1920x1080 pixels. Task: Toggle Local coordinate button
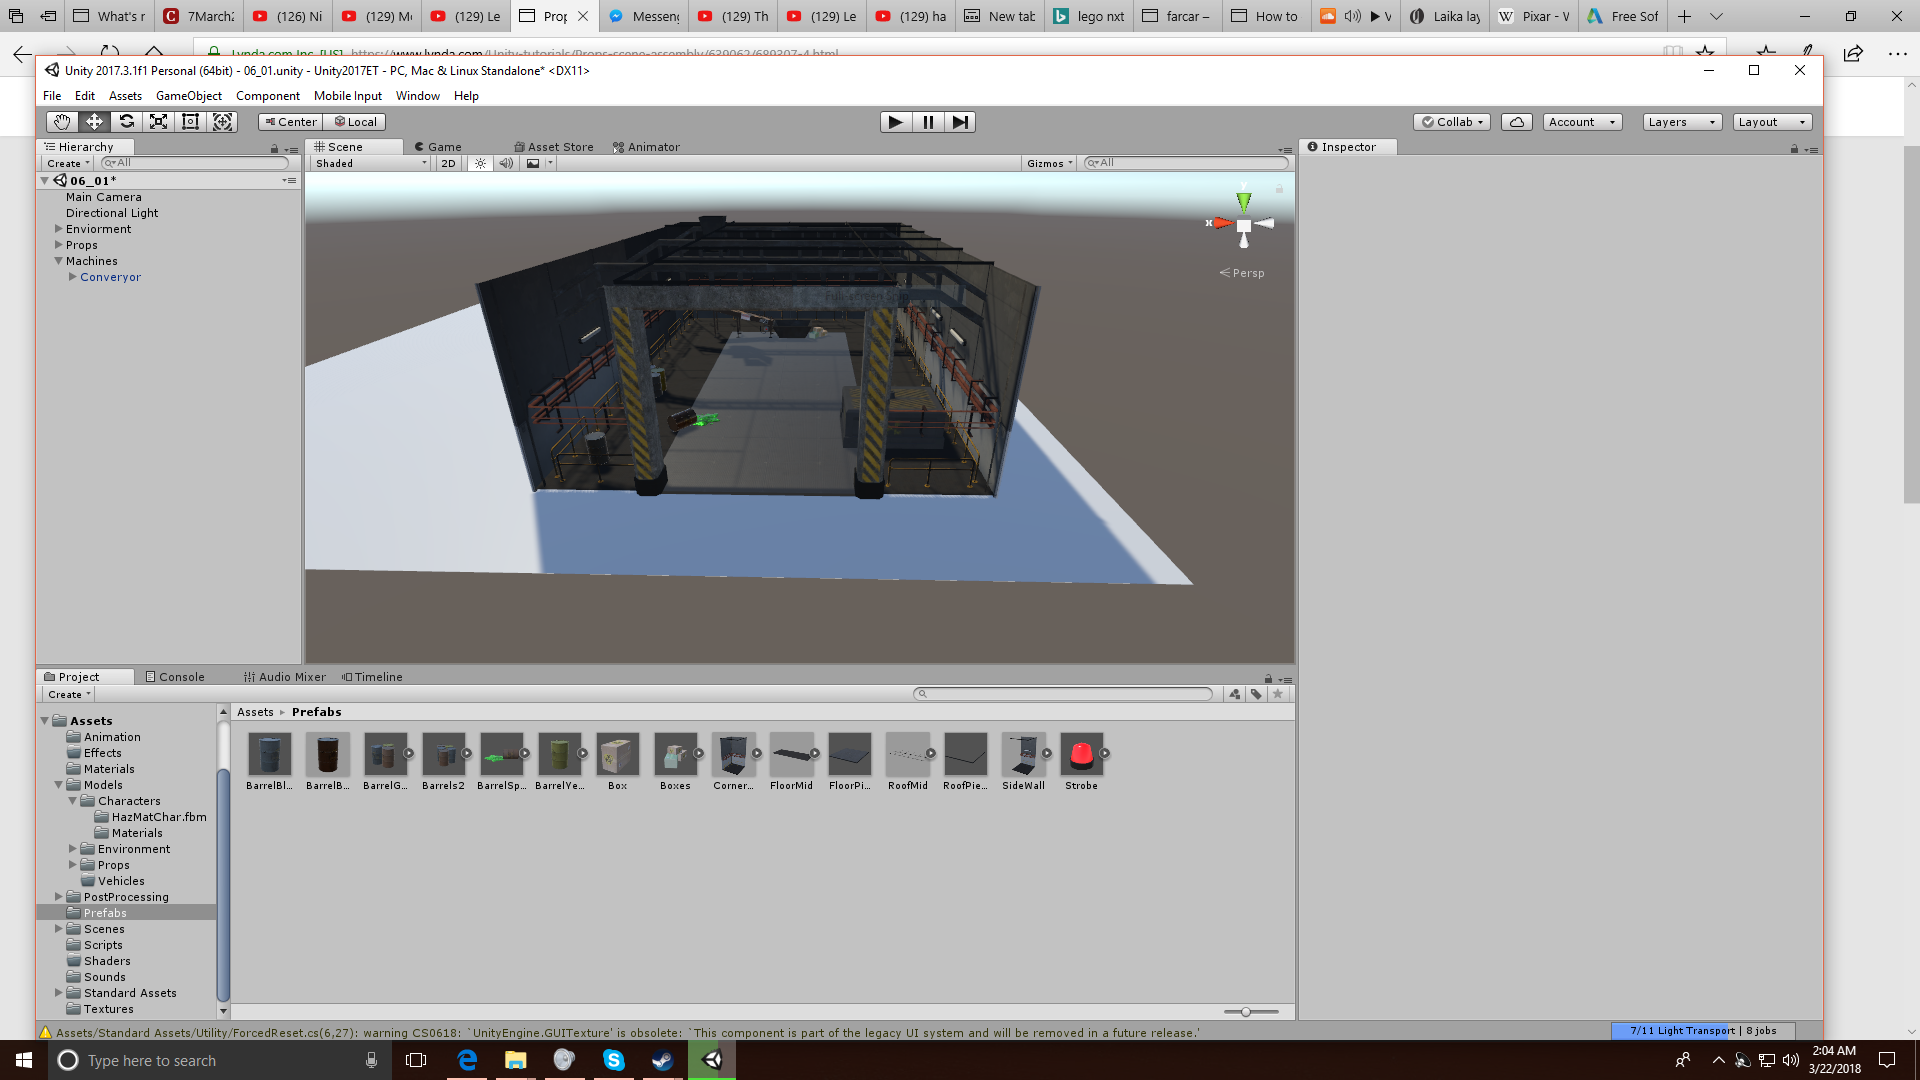[354, 122]
